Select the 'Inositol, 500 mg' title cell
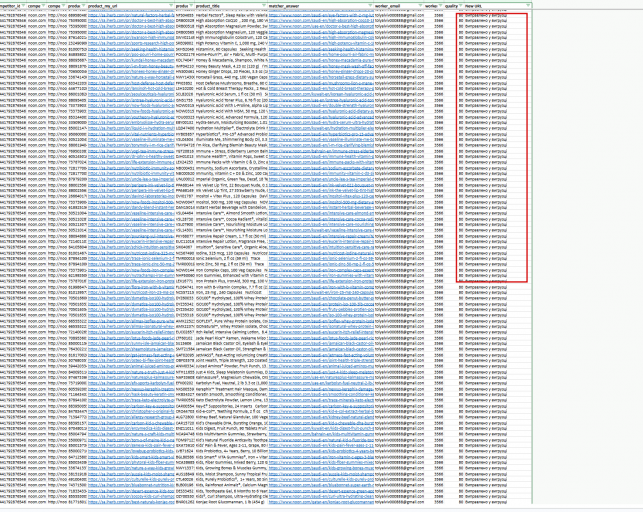 click(232, 202)
